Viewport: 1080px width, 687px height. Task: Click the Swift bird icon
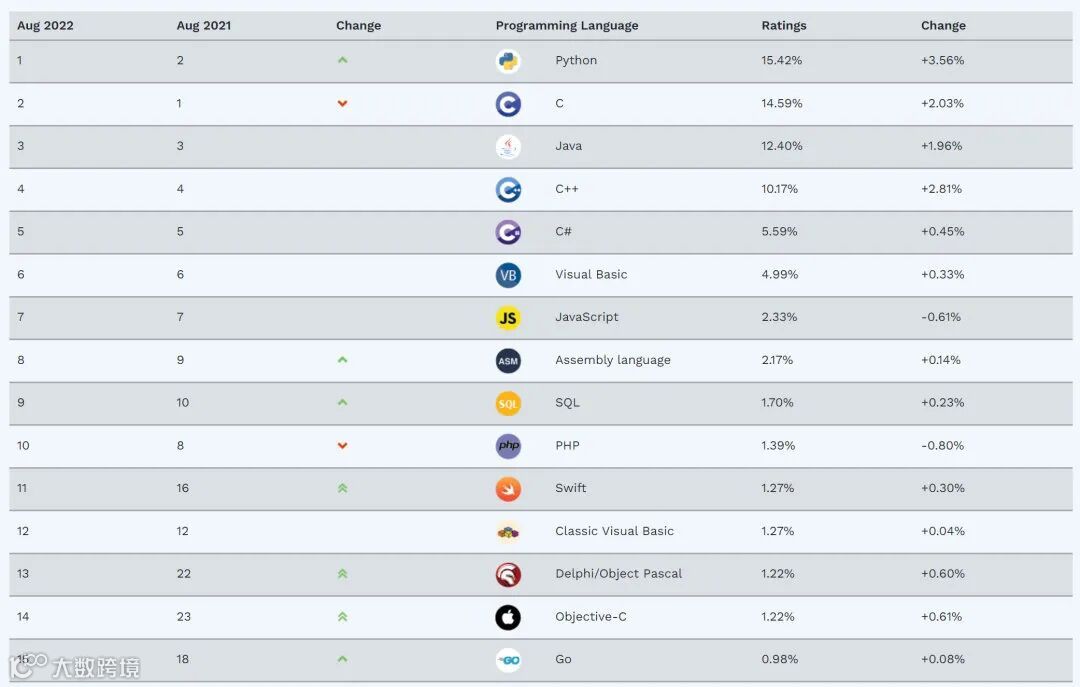pyautogui.click(x=508, y=489)
